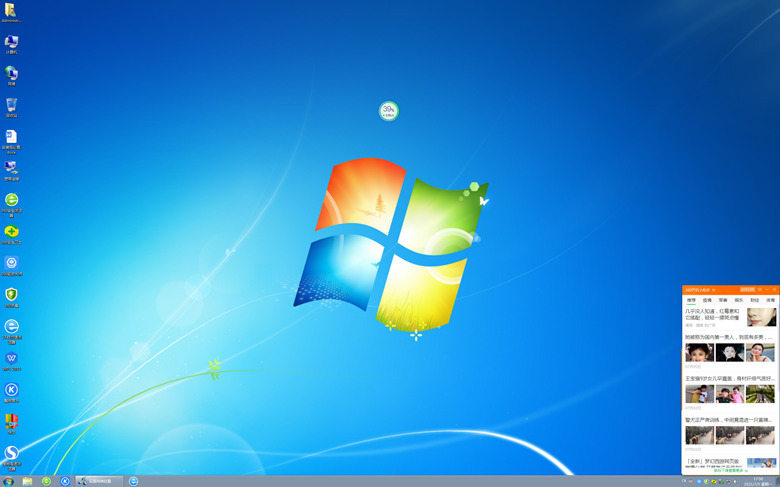The width and height of the screenshot is (780, 487).
Task: Select the Kugou music K desktop icon
Action: coord(11,392)
